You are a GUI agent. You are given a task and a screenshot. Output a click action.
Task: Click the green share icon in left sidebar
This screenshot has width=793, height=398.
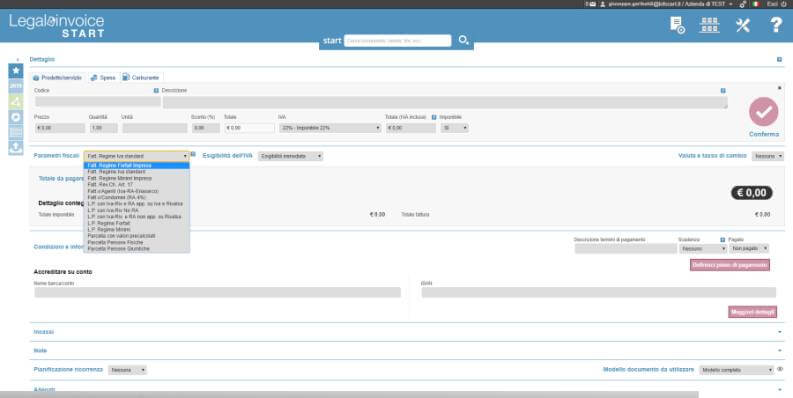16,102
